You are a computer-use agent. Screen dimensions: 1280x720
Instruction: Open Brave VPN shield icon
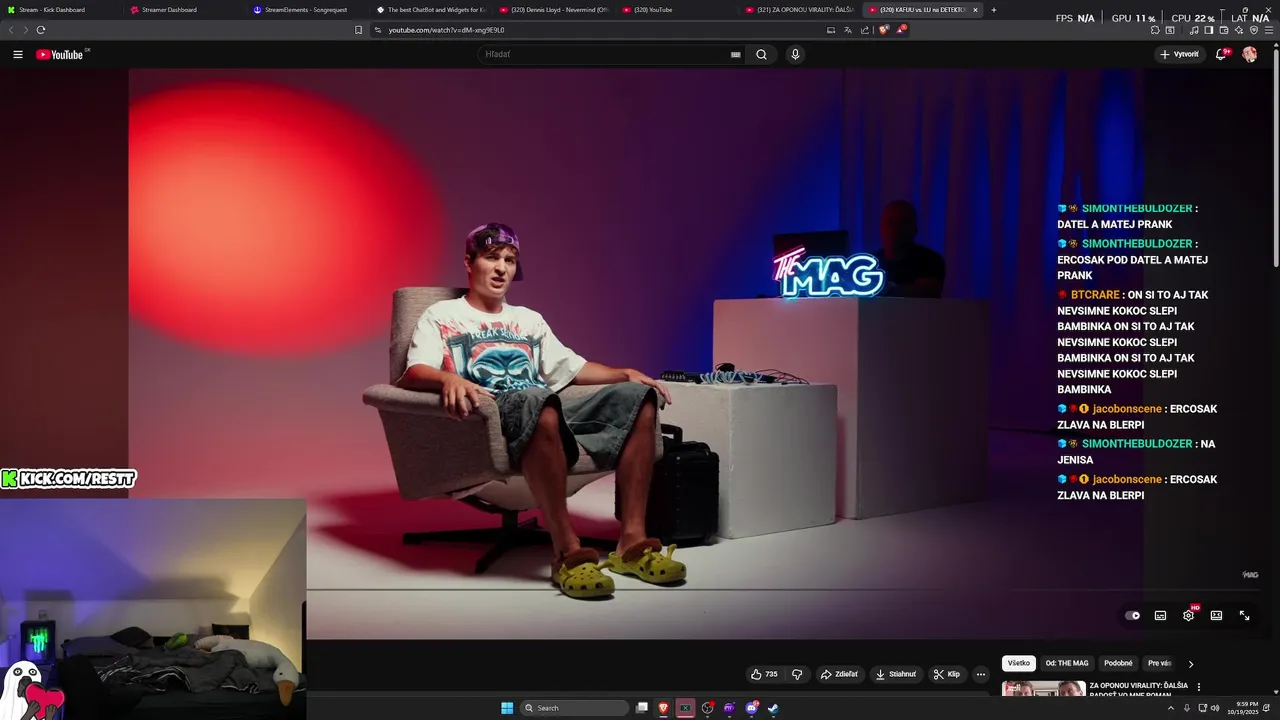(1254, 30)
